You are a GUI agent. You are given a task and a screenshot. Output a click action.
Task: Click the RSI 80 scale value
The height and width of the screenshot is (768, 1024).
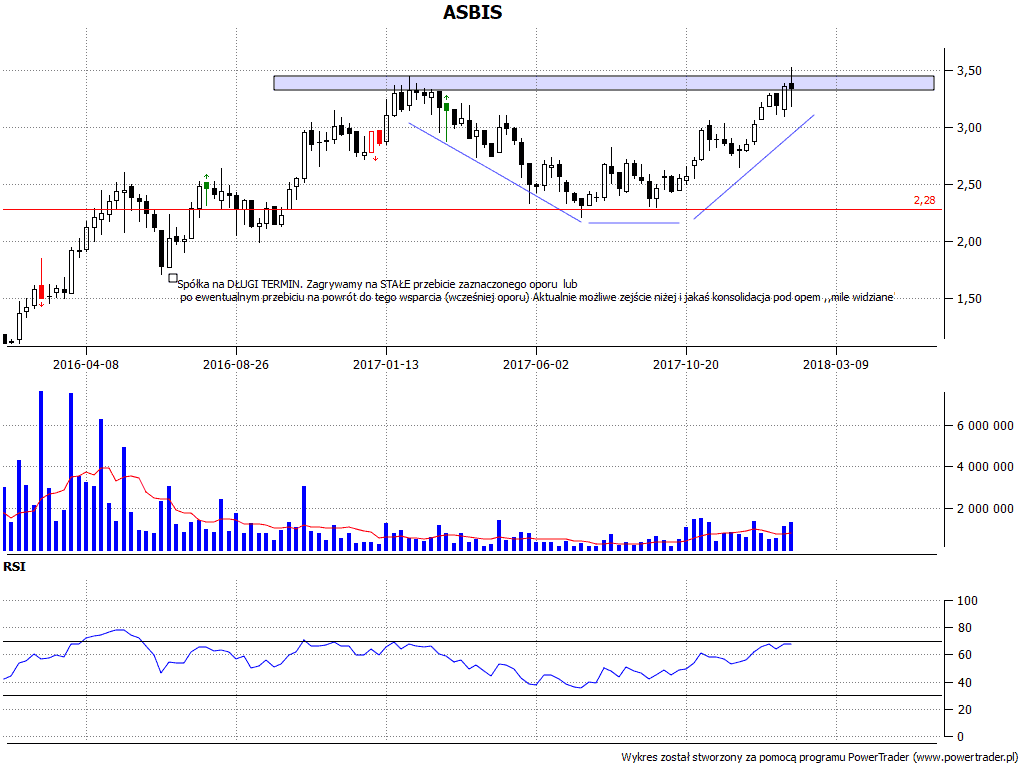point(964,628)
